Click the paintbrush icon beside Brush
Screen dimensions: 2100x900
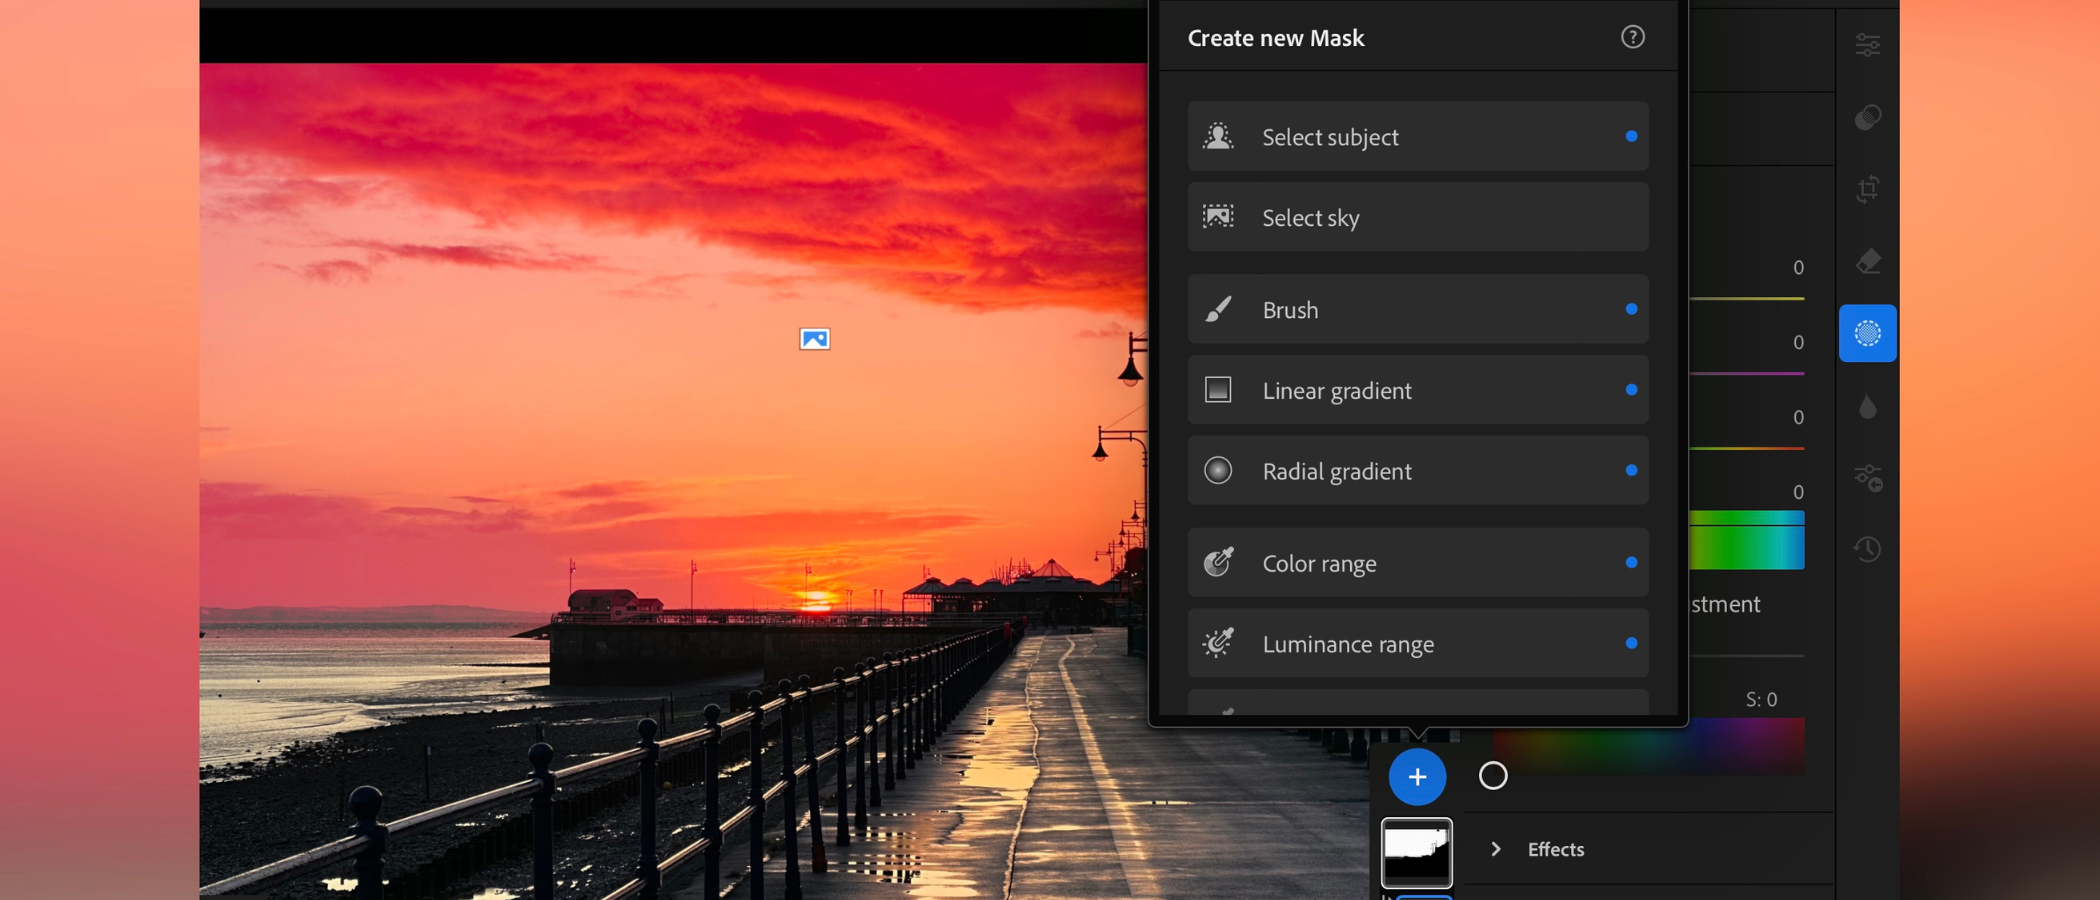tap(1218, 309)
